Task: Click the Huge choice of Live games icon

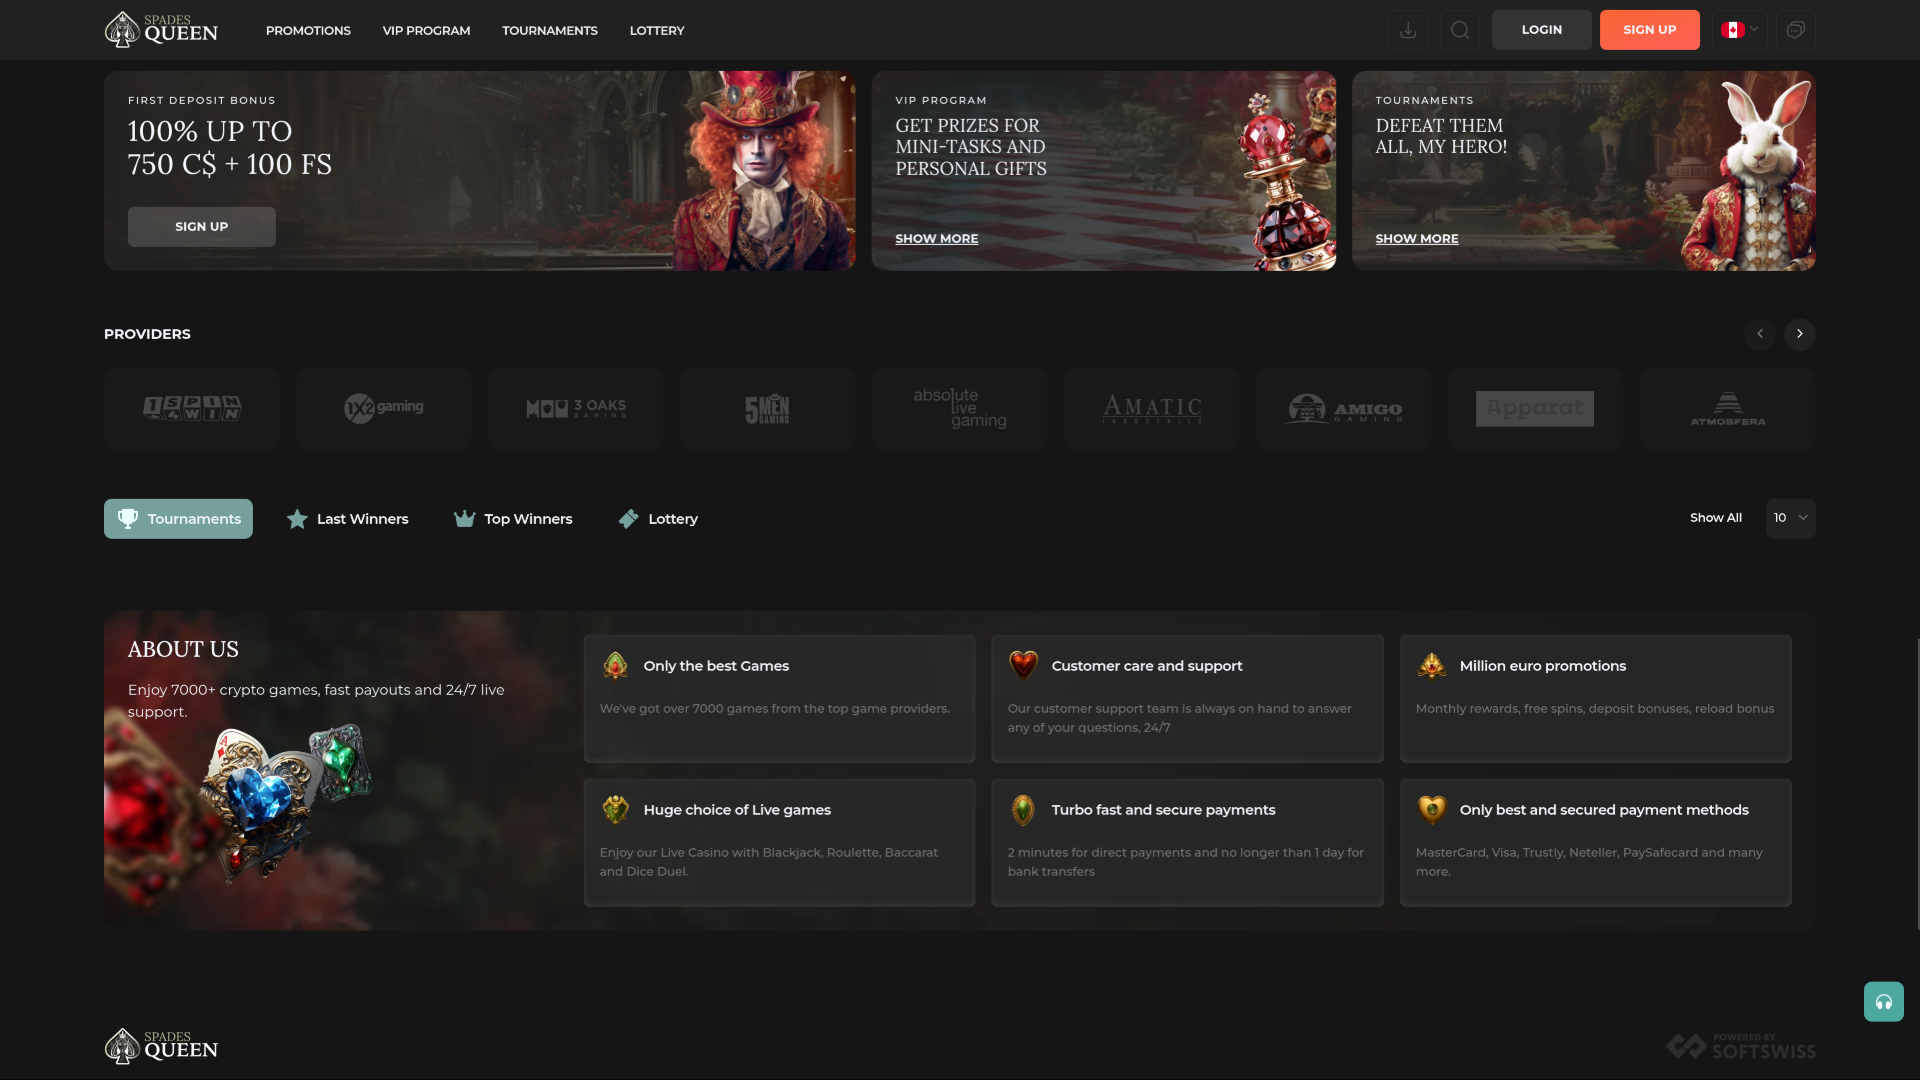Action: pyautogui.click(x=615, y=809)
